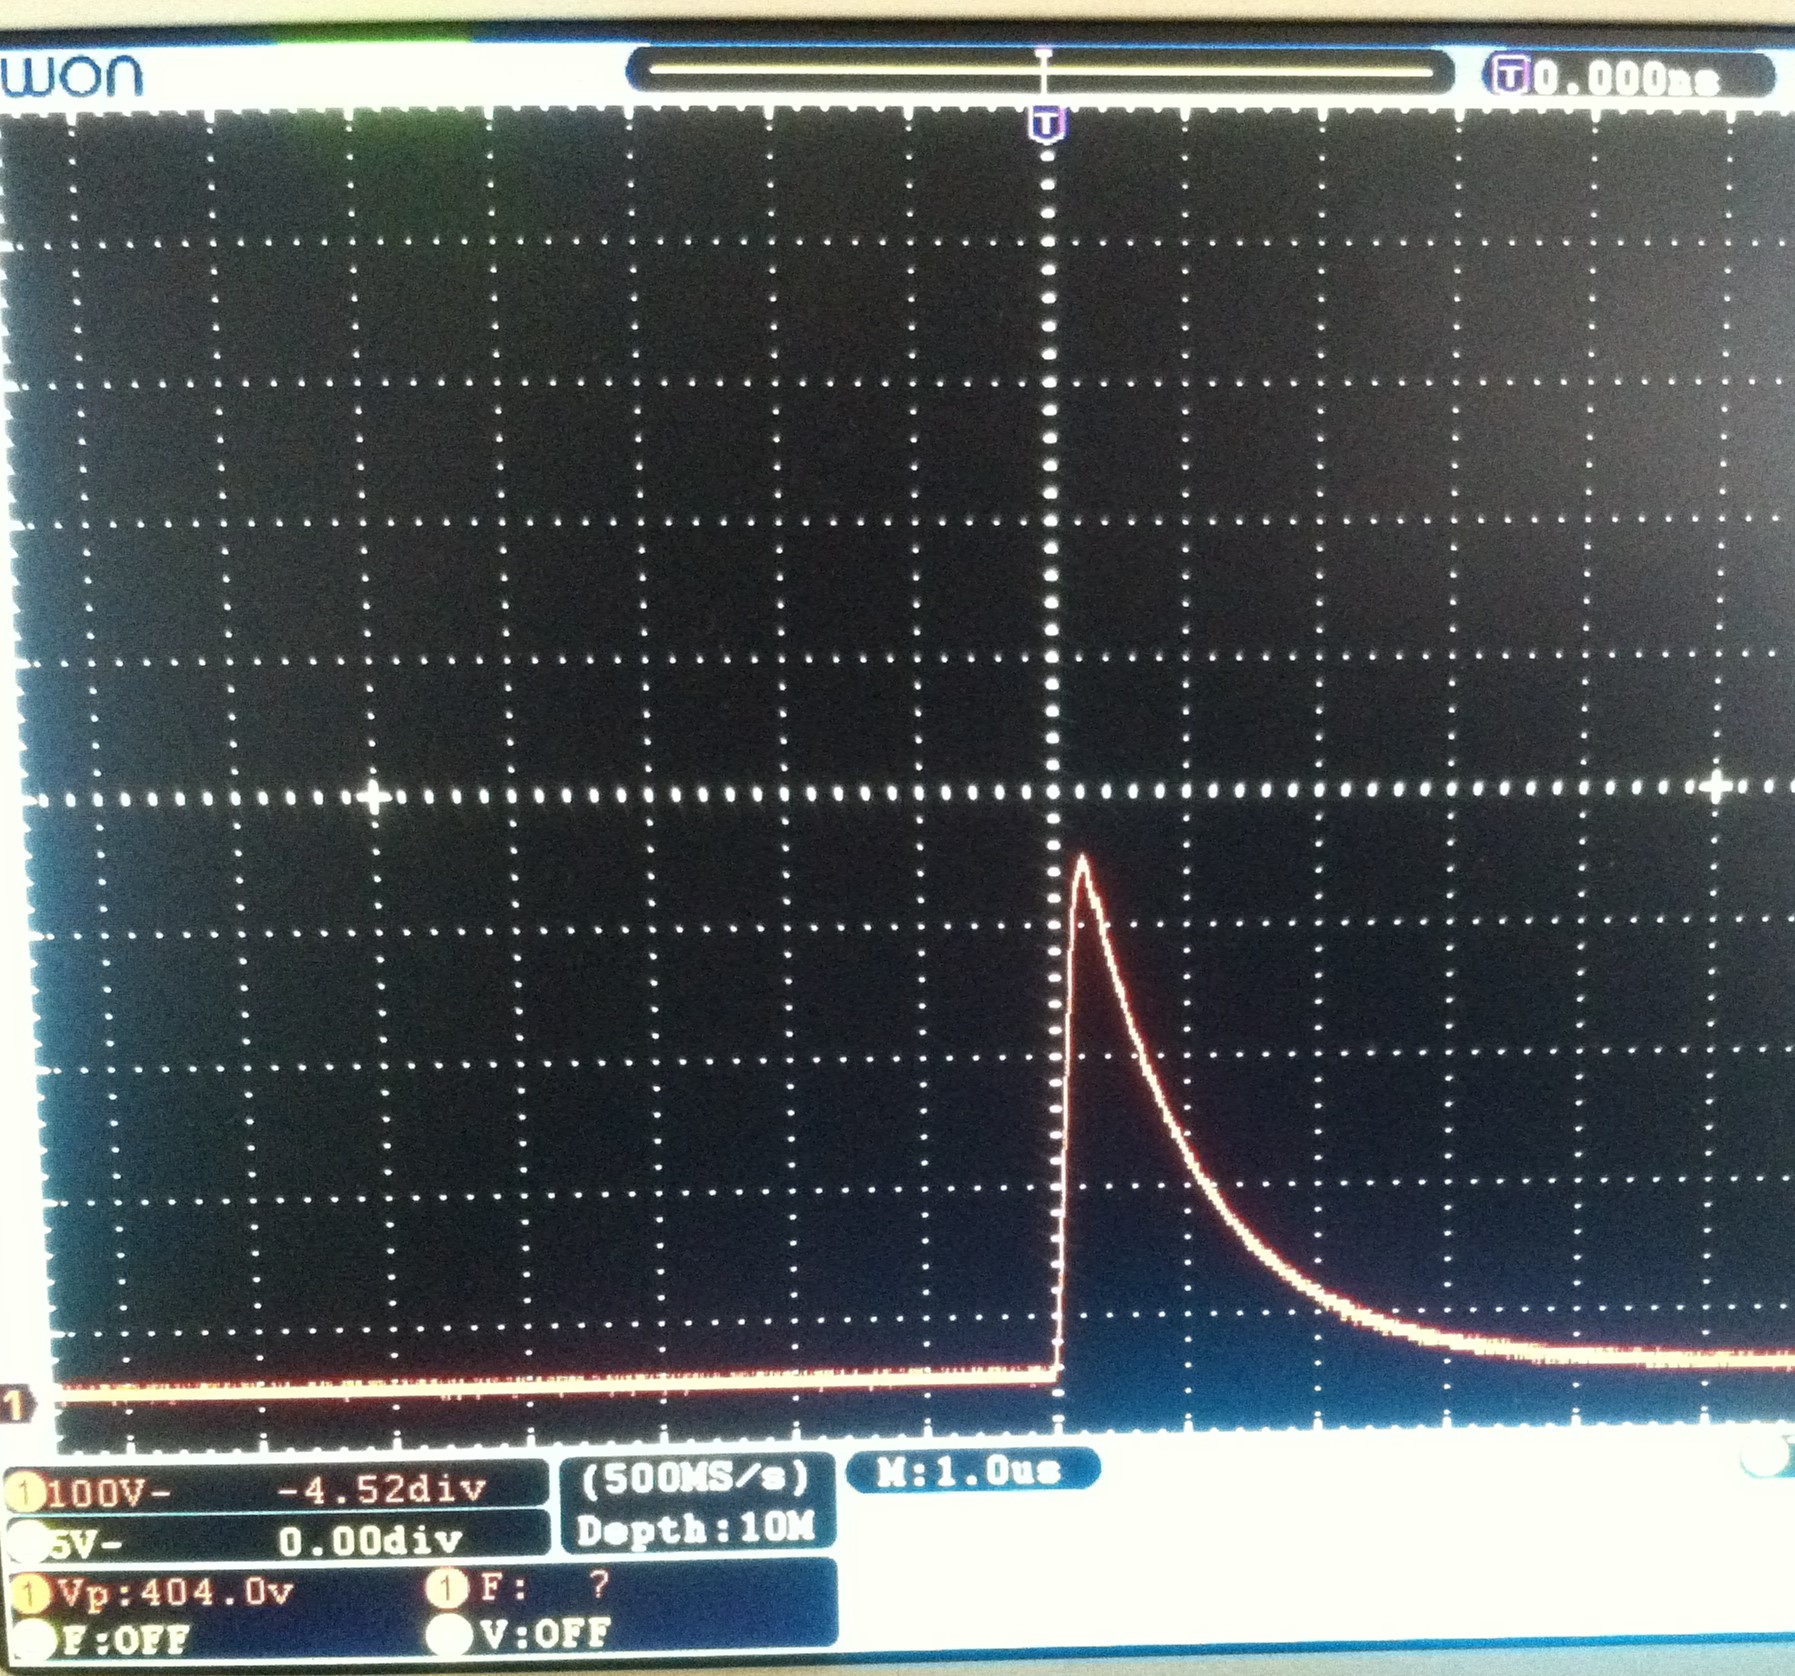The height and width of the screenshot is (1676, 1795).
Task: Click the OWON logo text
Action: [x=72, y=77]
